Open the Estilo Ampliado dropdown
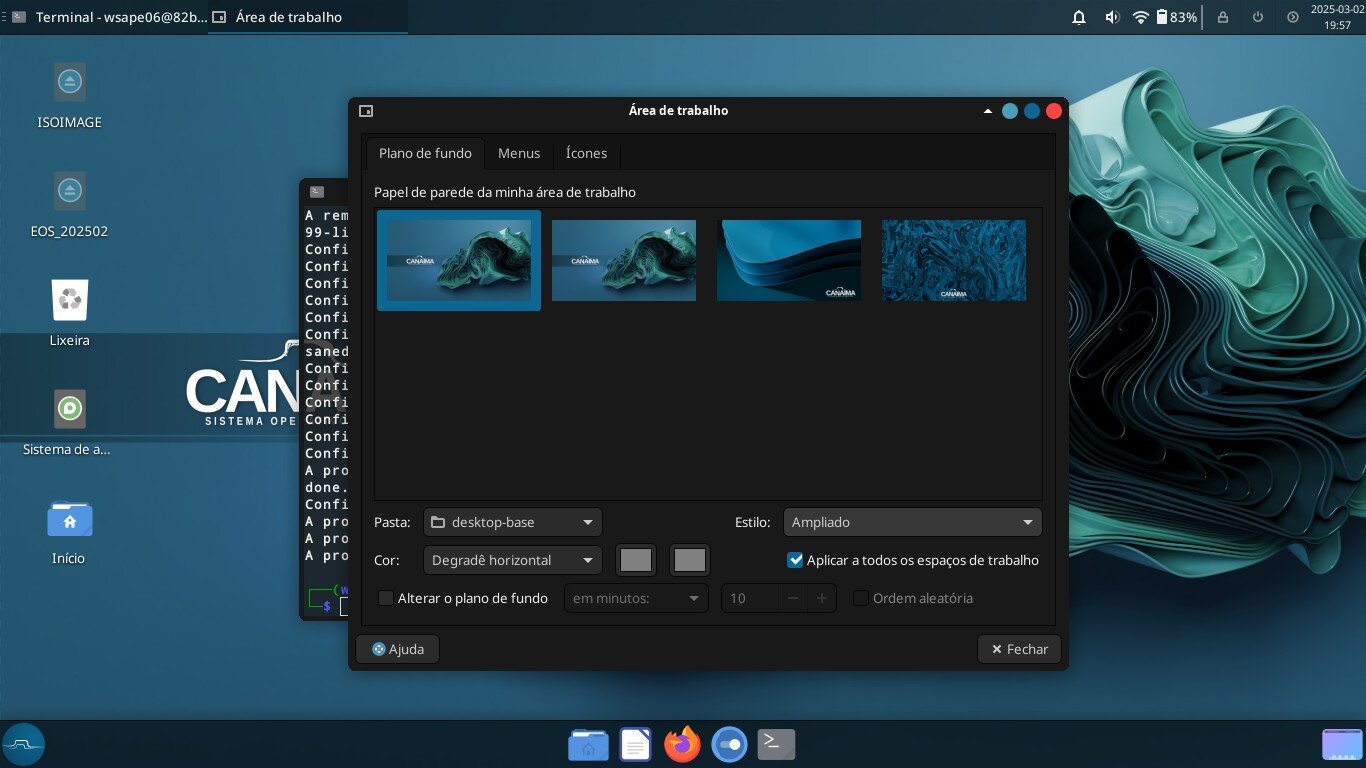 (x=912, y=522)
